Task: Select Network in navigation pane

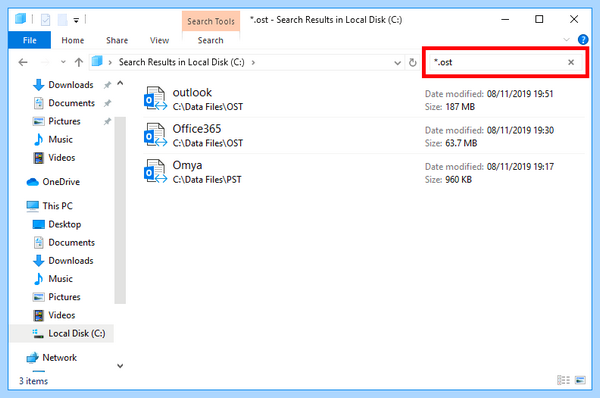Action: pyautogui.click(x=52, y=357)
